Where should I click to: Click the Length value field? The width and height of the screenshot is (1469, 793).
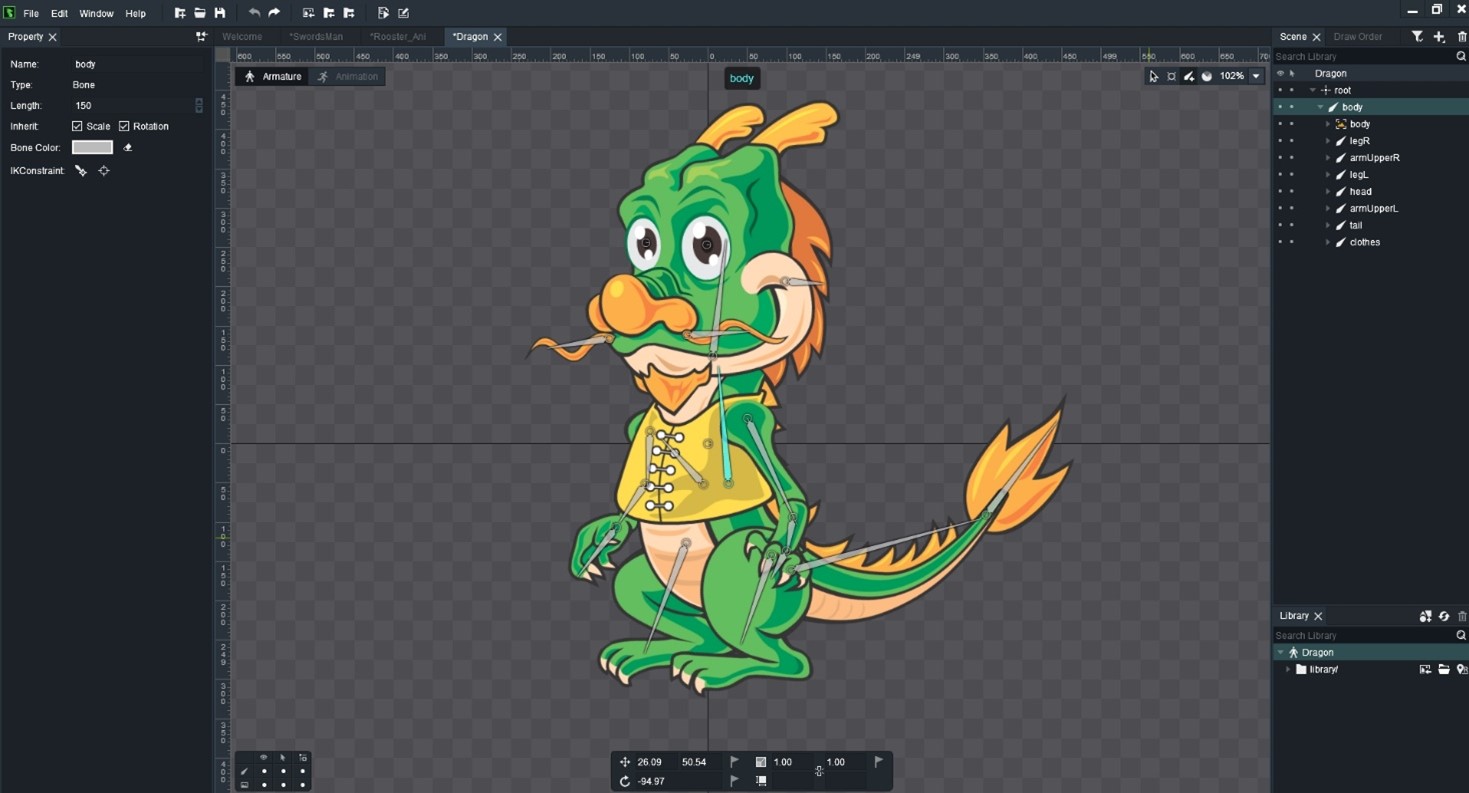click(x=132, y=106)
